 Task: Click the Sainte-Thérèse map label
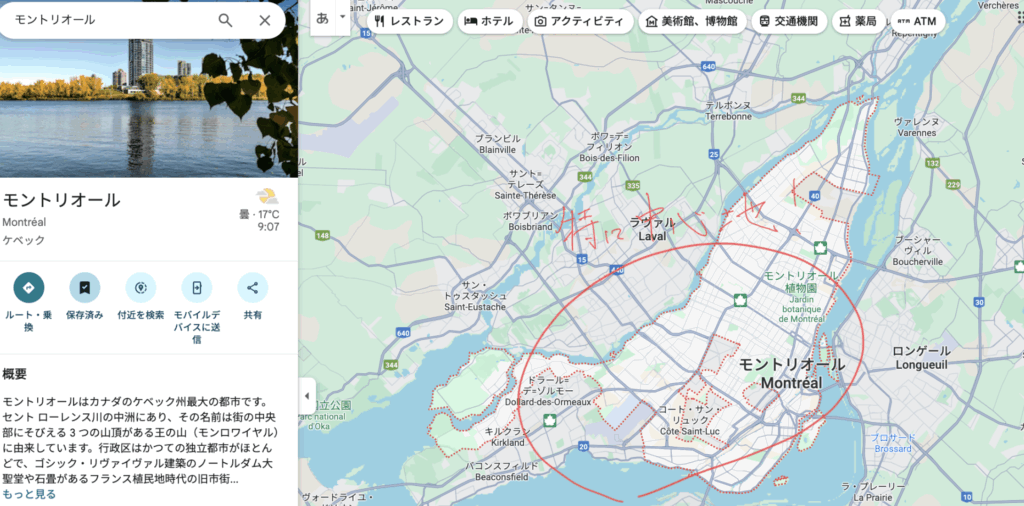click(x=525, y=184)
